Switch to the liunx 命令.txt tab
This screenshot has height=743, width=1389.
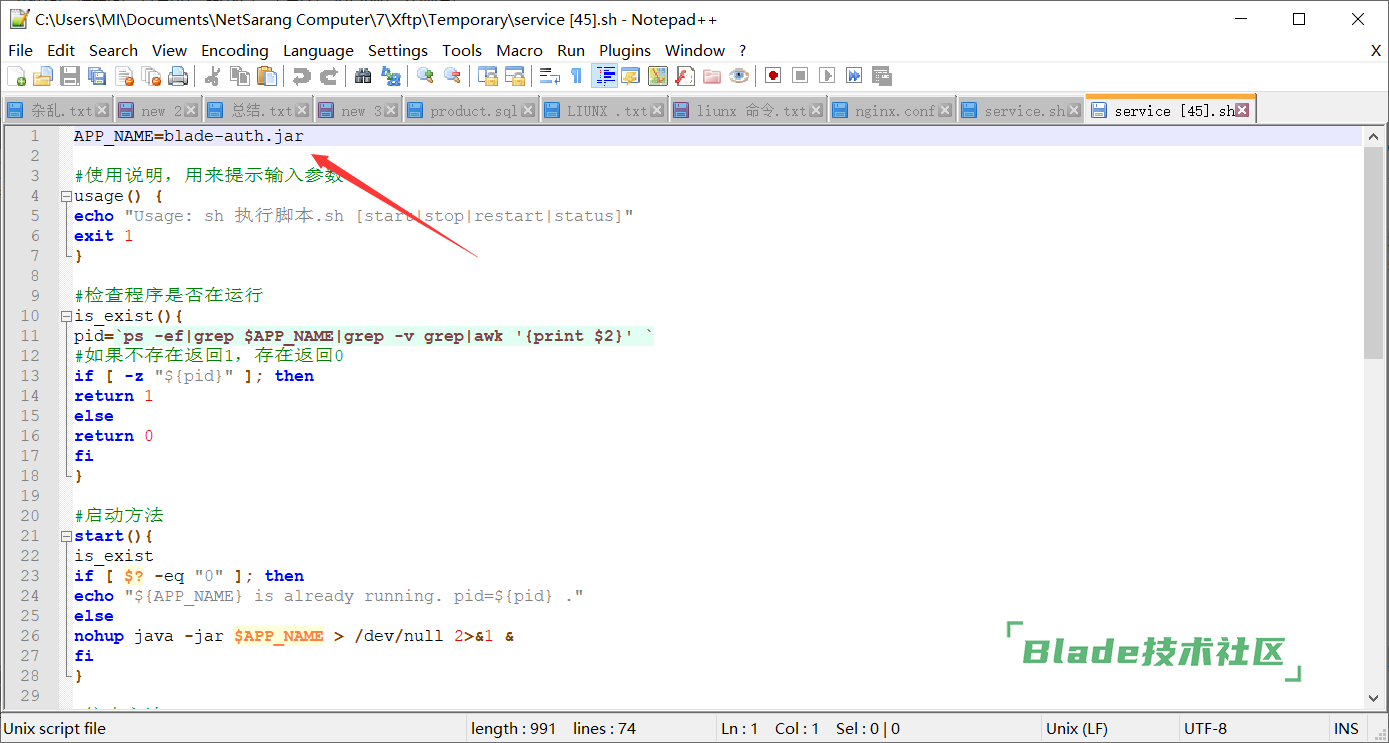point(749,111)
